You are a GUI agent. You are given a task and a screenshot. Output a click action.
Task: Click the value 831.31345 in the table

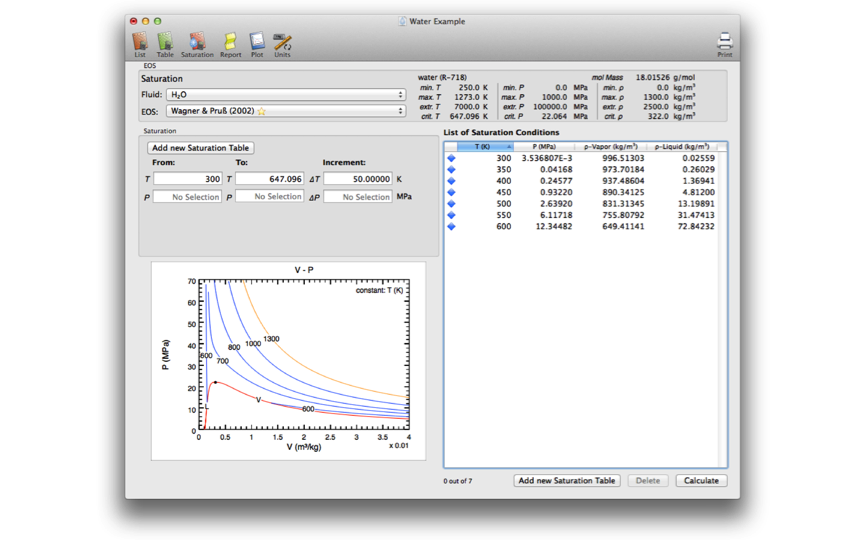point(623,203)
